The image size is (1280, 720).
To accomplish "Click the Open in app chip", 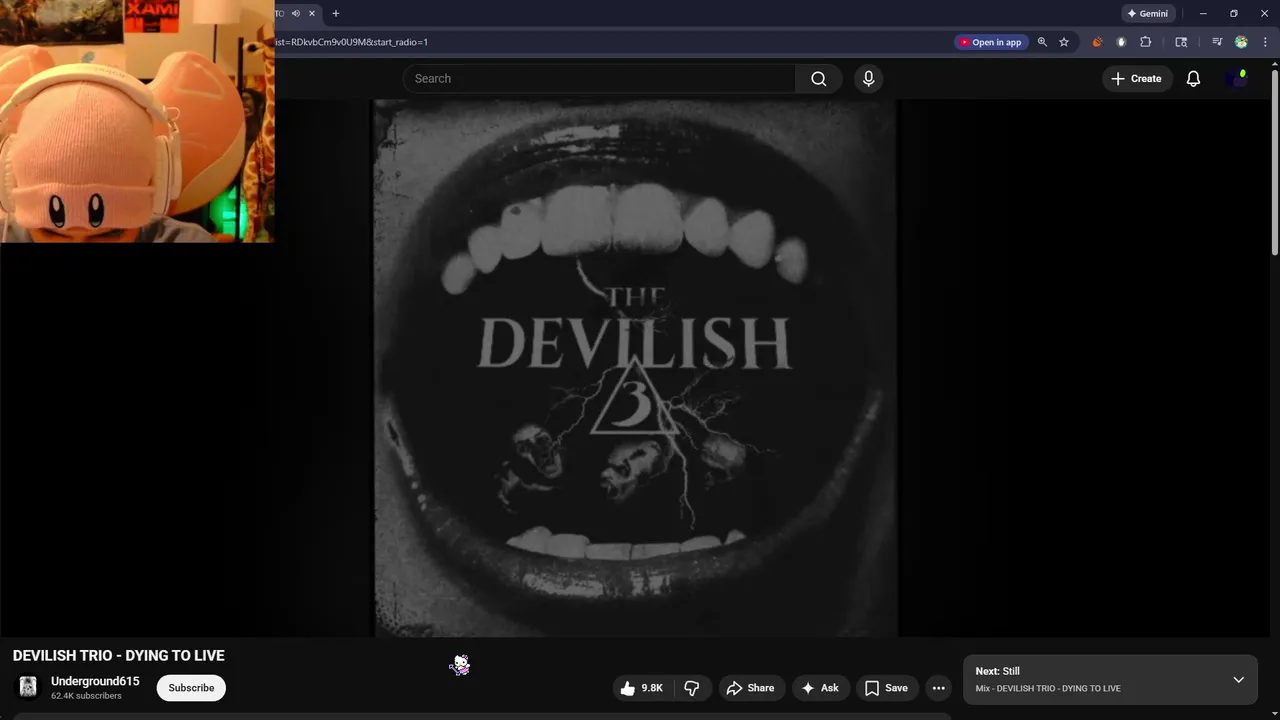I will [991, 42].
